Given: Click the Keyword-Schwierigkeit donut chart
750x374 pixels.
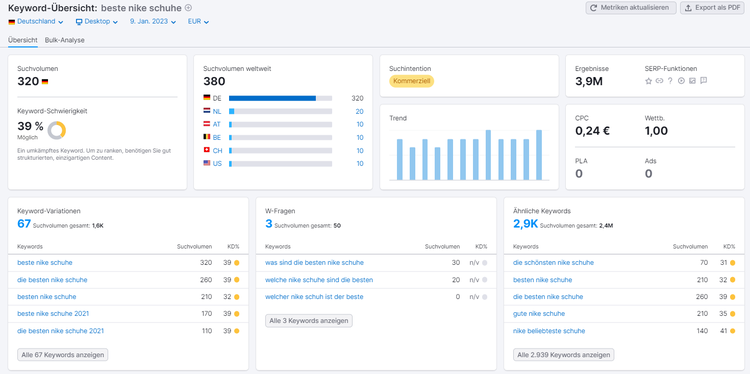Looking at the screenshot, I should (56, 130).
